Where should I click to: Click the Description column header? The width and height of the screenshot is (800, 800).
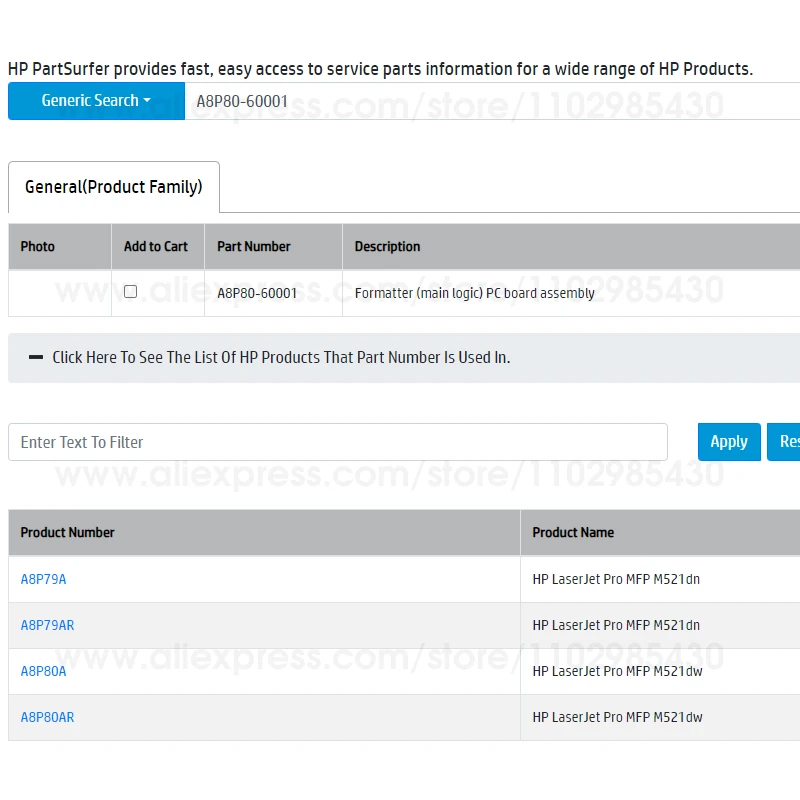(388, 246)
